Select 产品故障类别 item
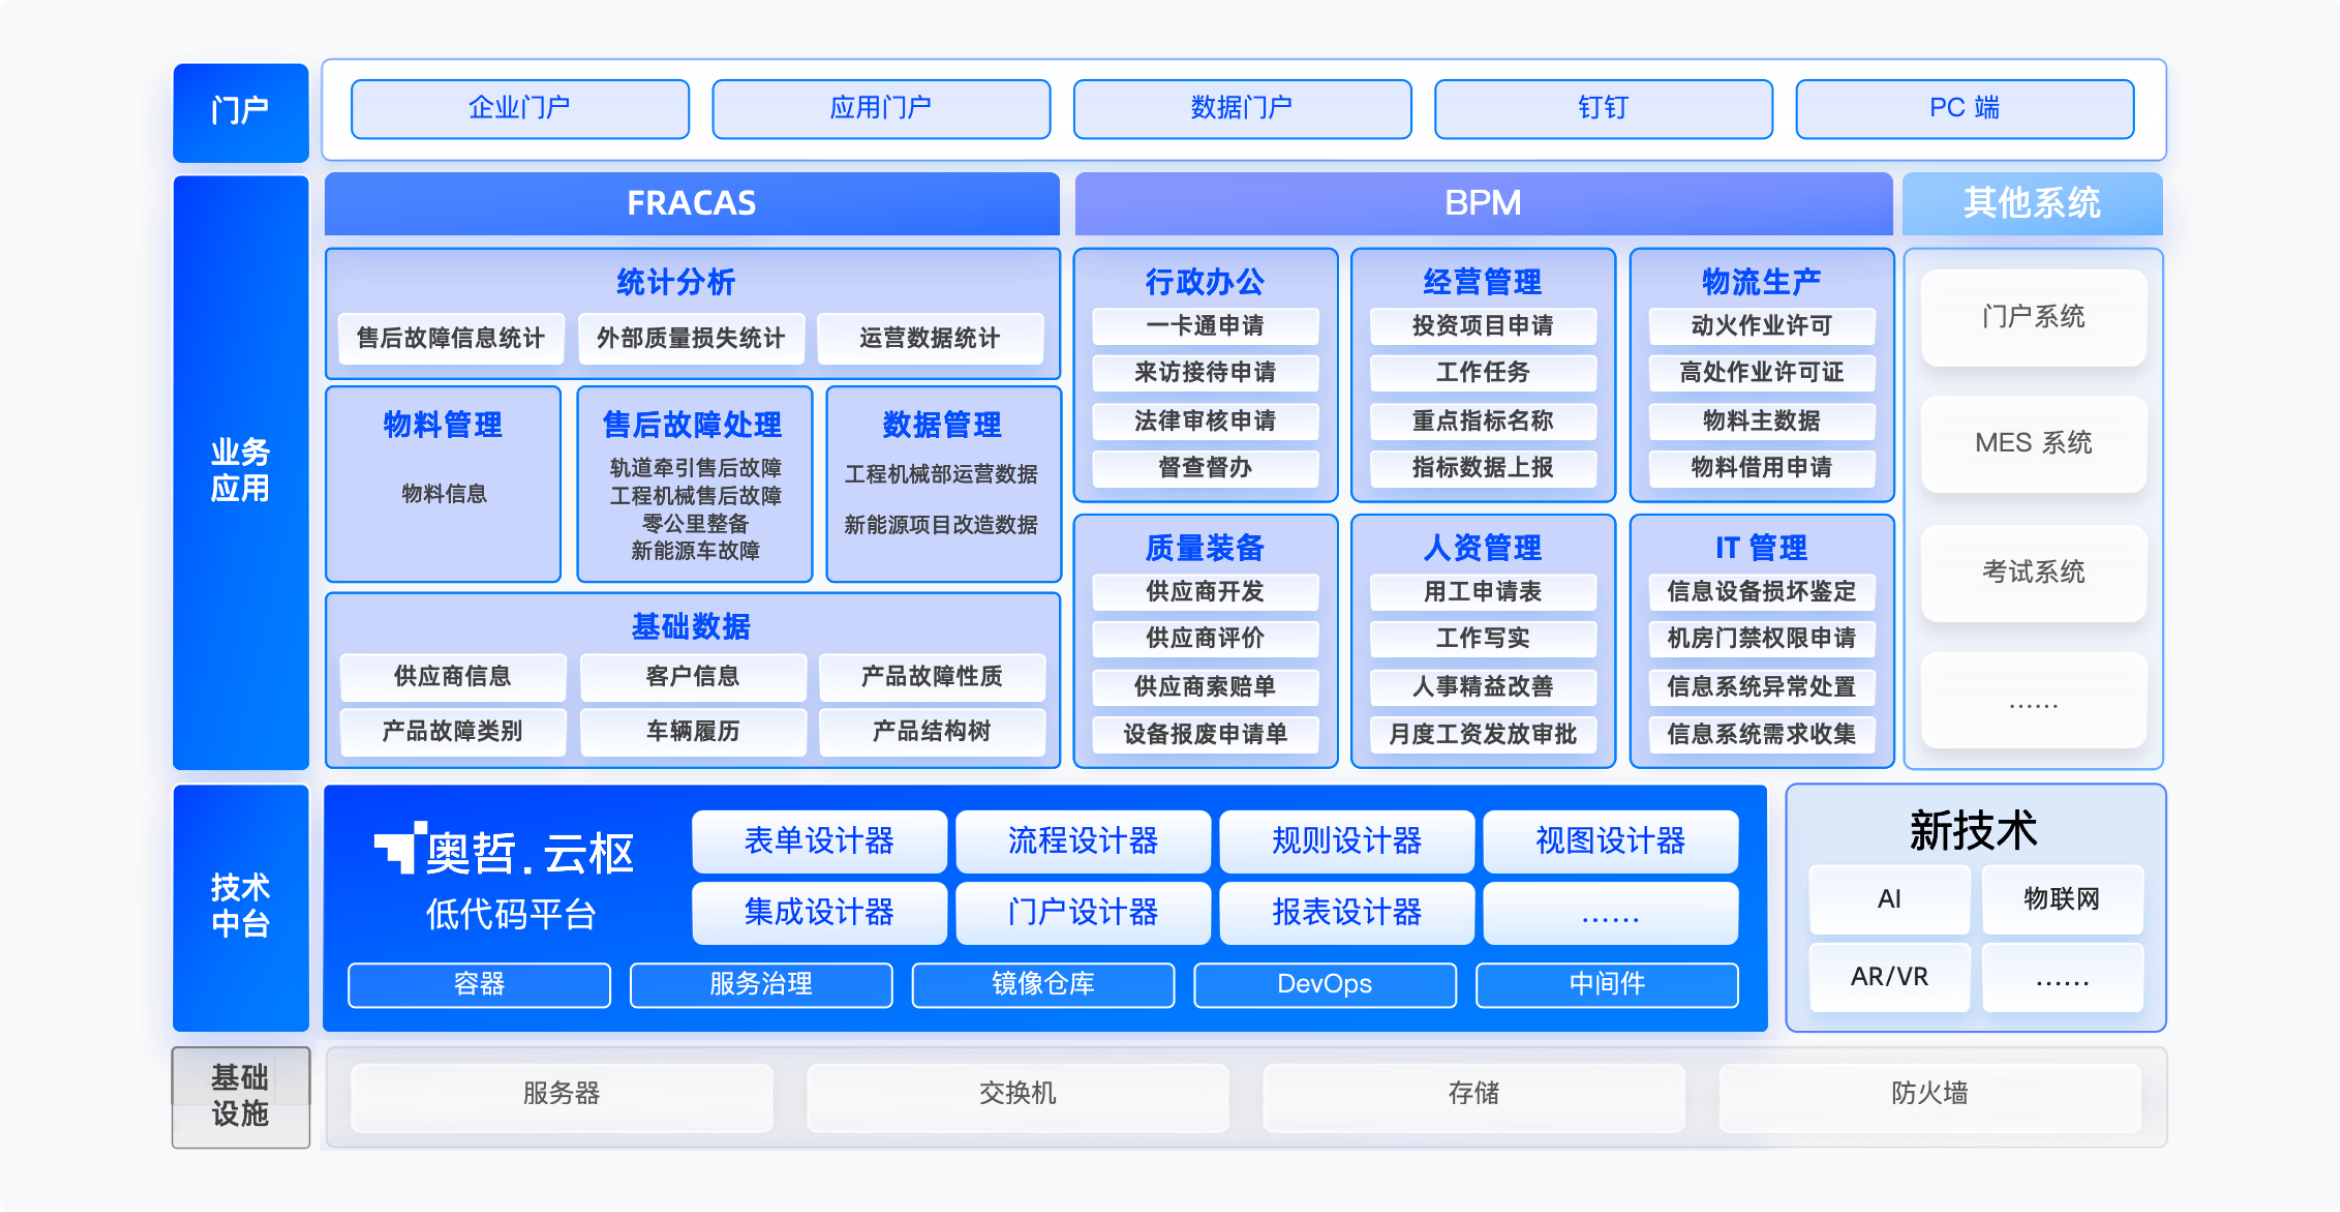This screenshot has width=2340, height=1212. click(x=453, y=732)
